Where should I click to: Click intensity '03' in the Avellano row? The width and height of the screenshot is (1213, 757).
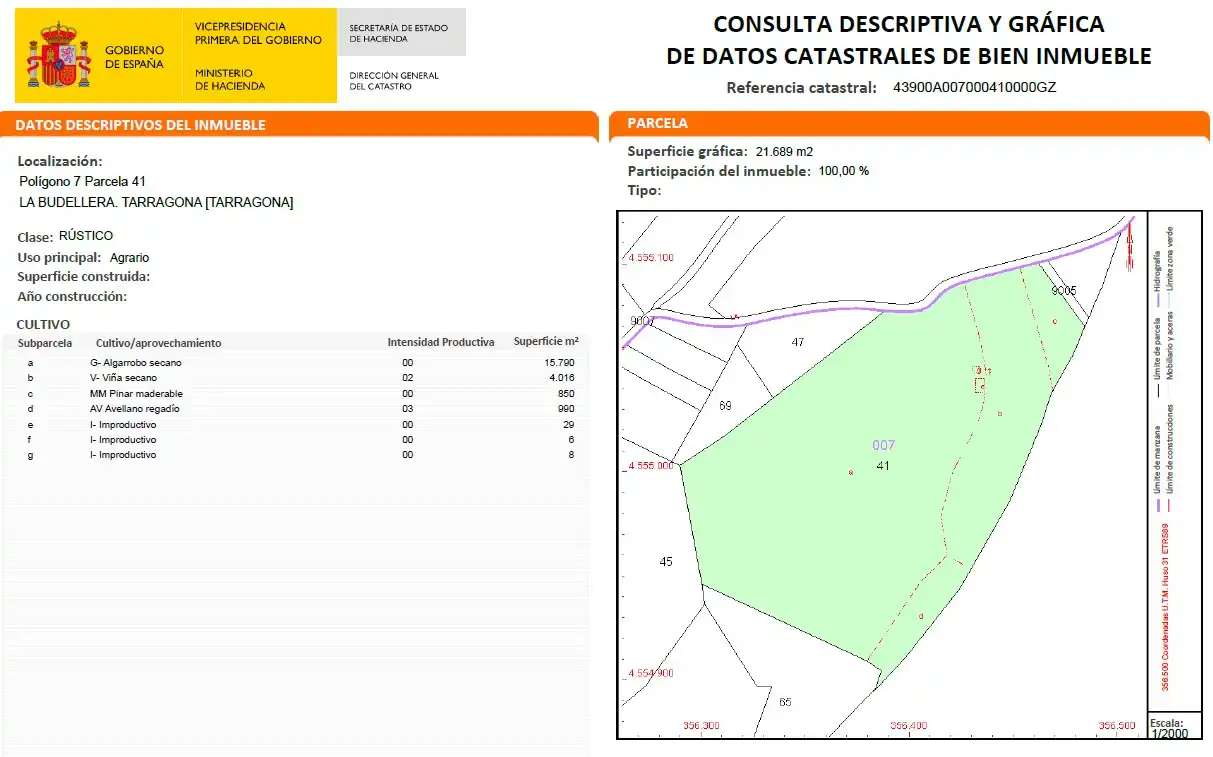(x=407, y=409)
